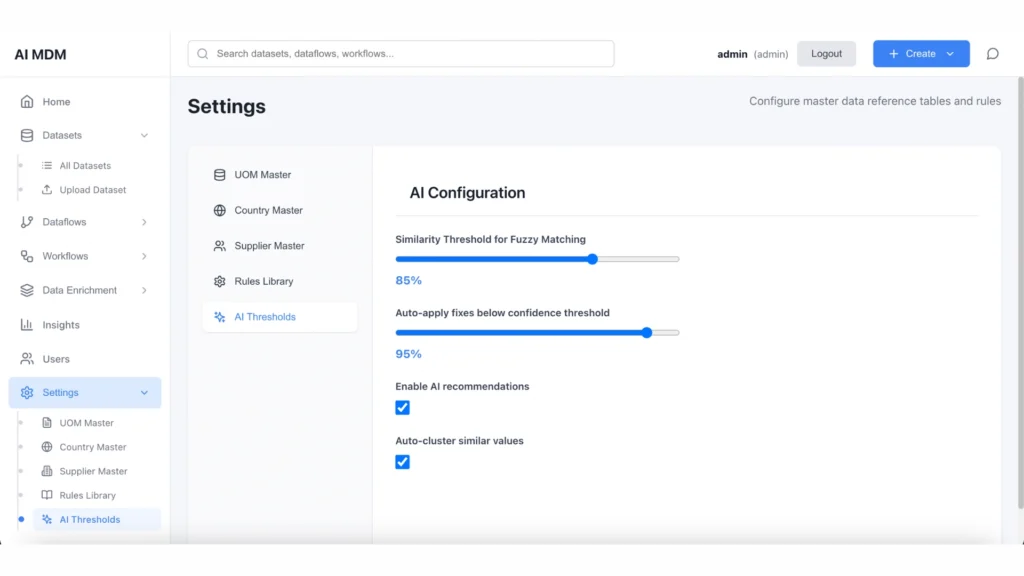
Task: Click the Upload Dataset icon
Action: 47,190
